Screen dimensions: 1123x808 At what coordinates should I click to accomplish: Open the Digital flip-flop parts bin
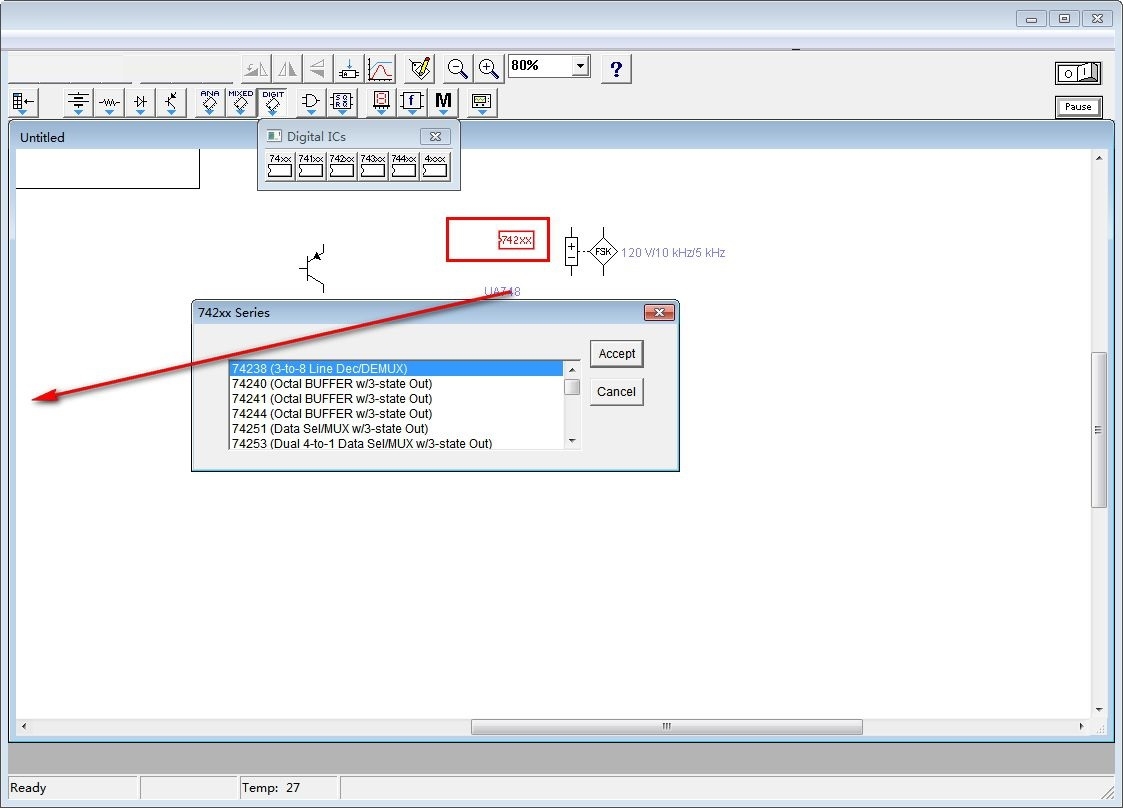[342, 102]
